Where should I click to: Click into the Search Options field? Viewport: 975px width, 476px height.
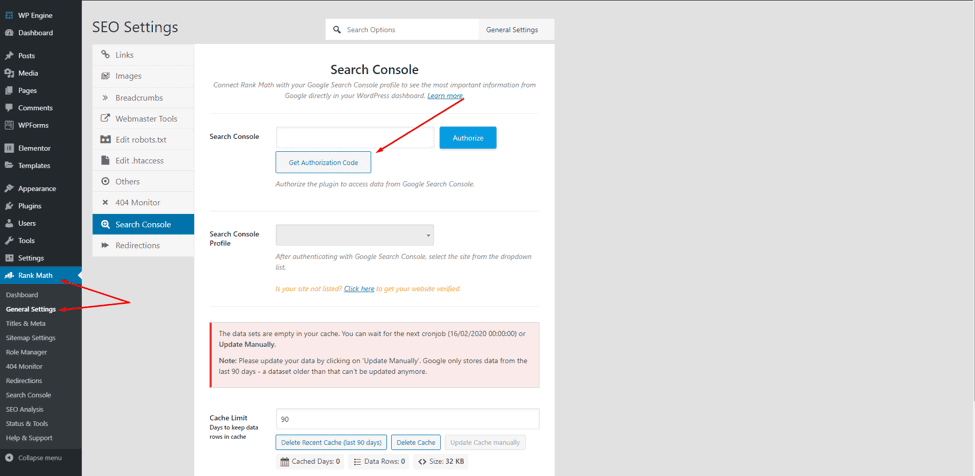[x=402, y=29]
